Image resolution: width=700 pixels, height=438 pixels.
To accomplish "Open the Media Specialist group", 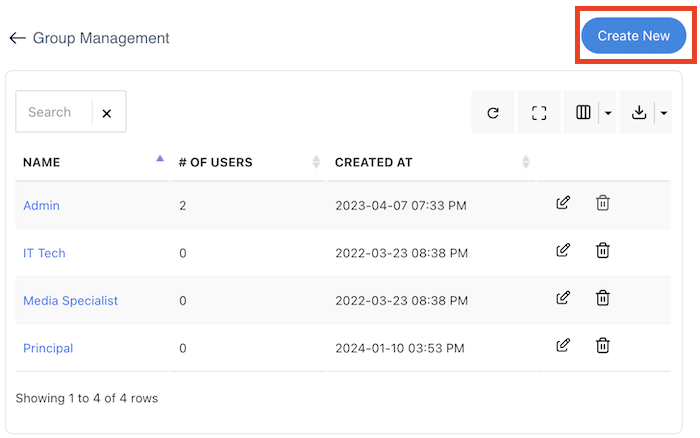I will pyautogui.click(x=70, y=300).
